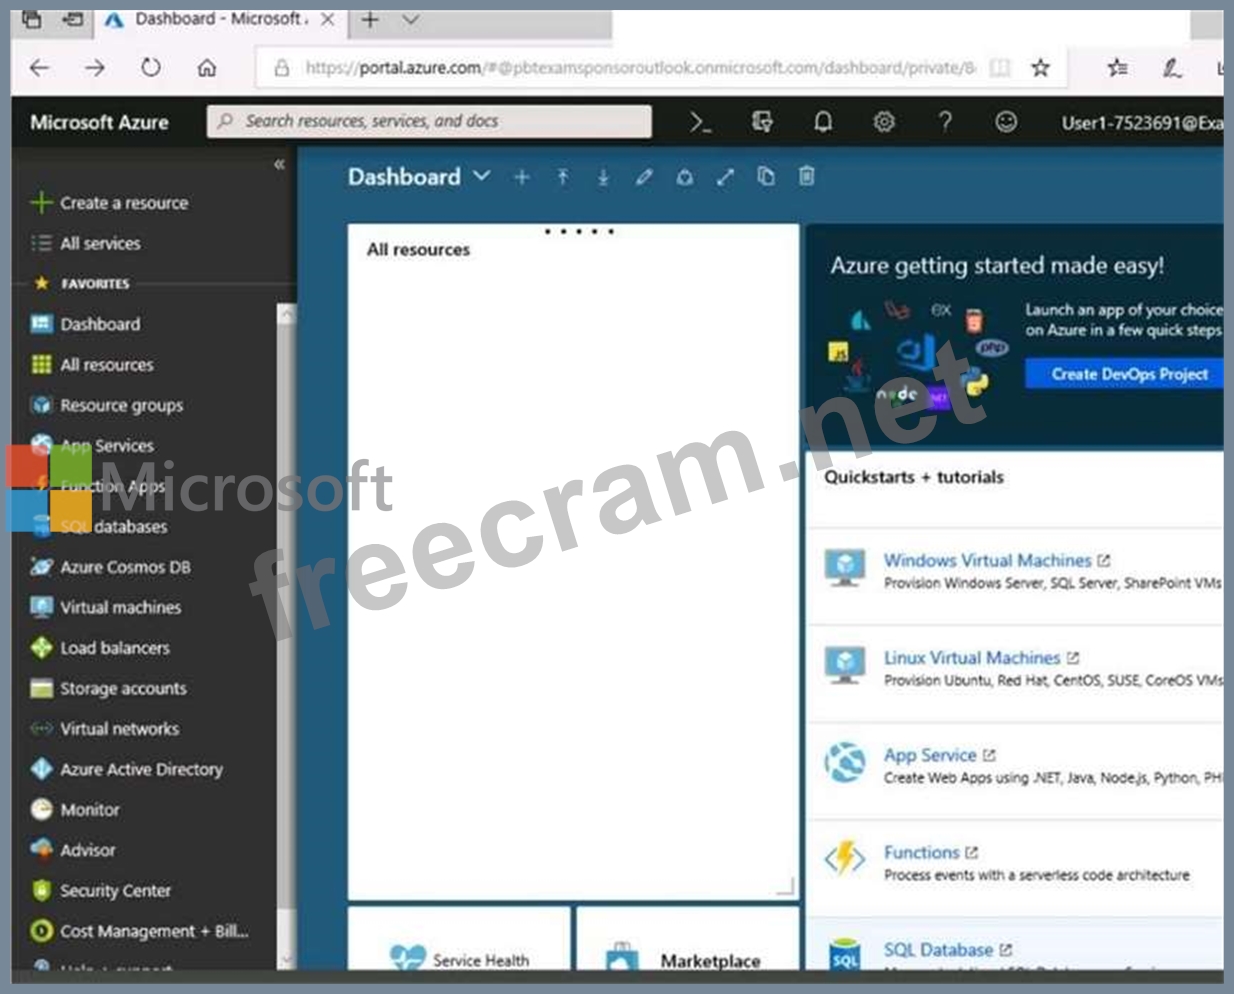Open a new browser tab

pos(370,19)
